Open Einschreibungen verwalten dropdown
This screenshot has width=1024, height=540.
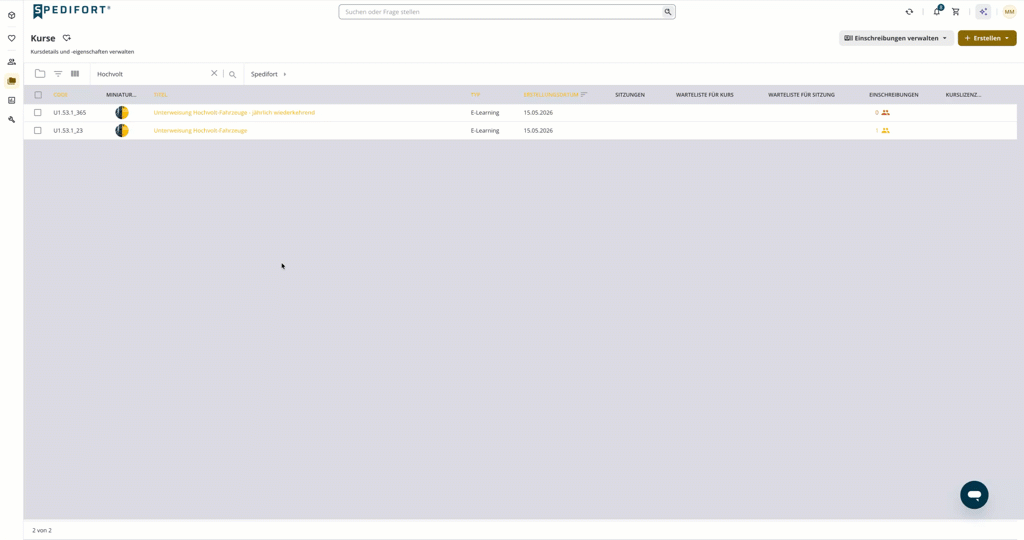click(x=895, y=38)
